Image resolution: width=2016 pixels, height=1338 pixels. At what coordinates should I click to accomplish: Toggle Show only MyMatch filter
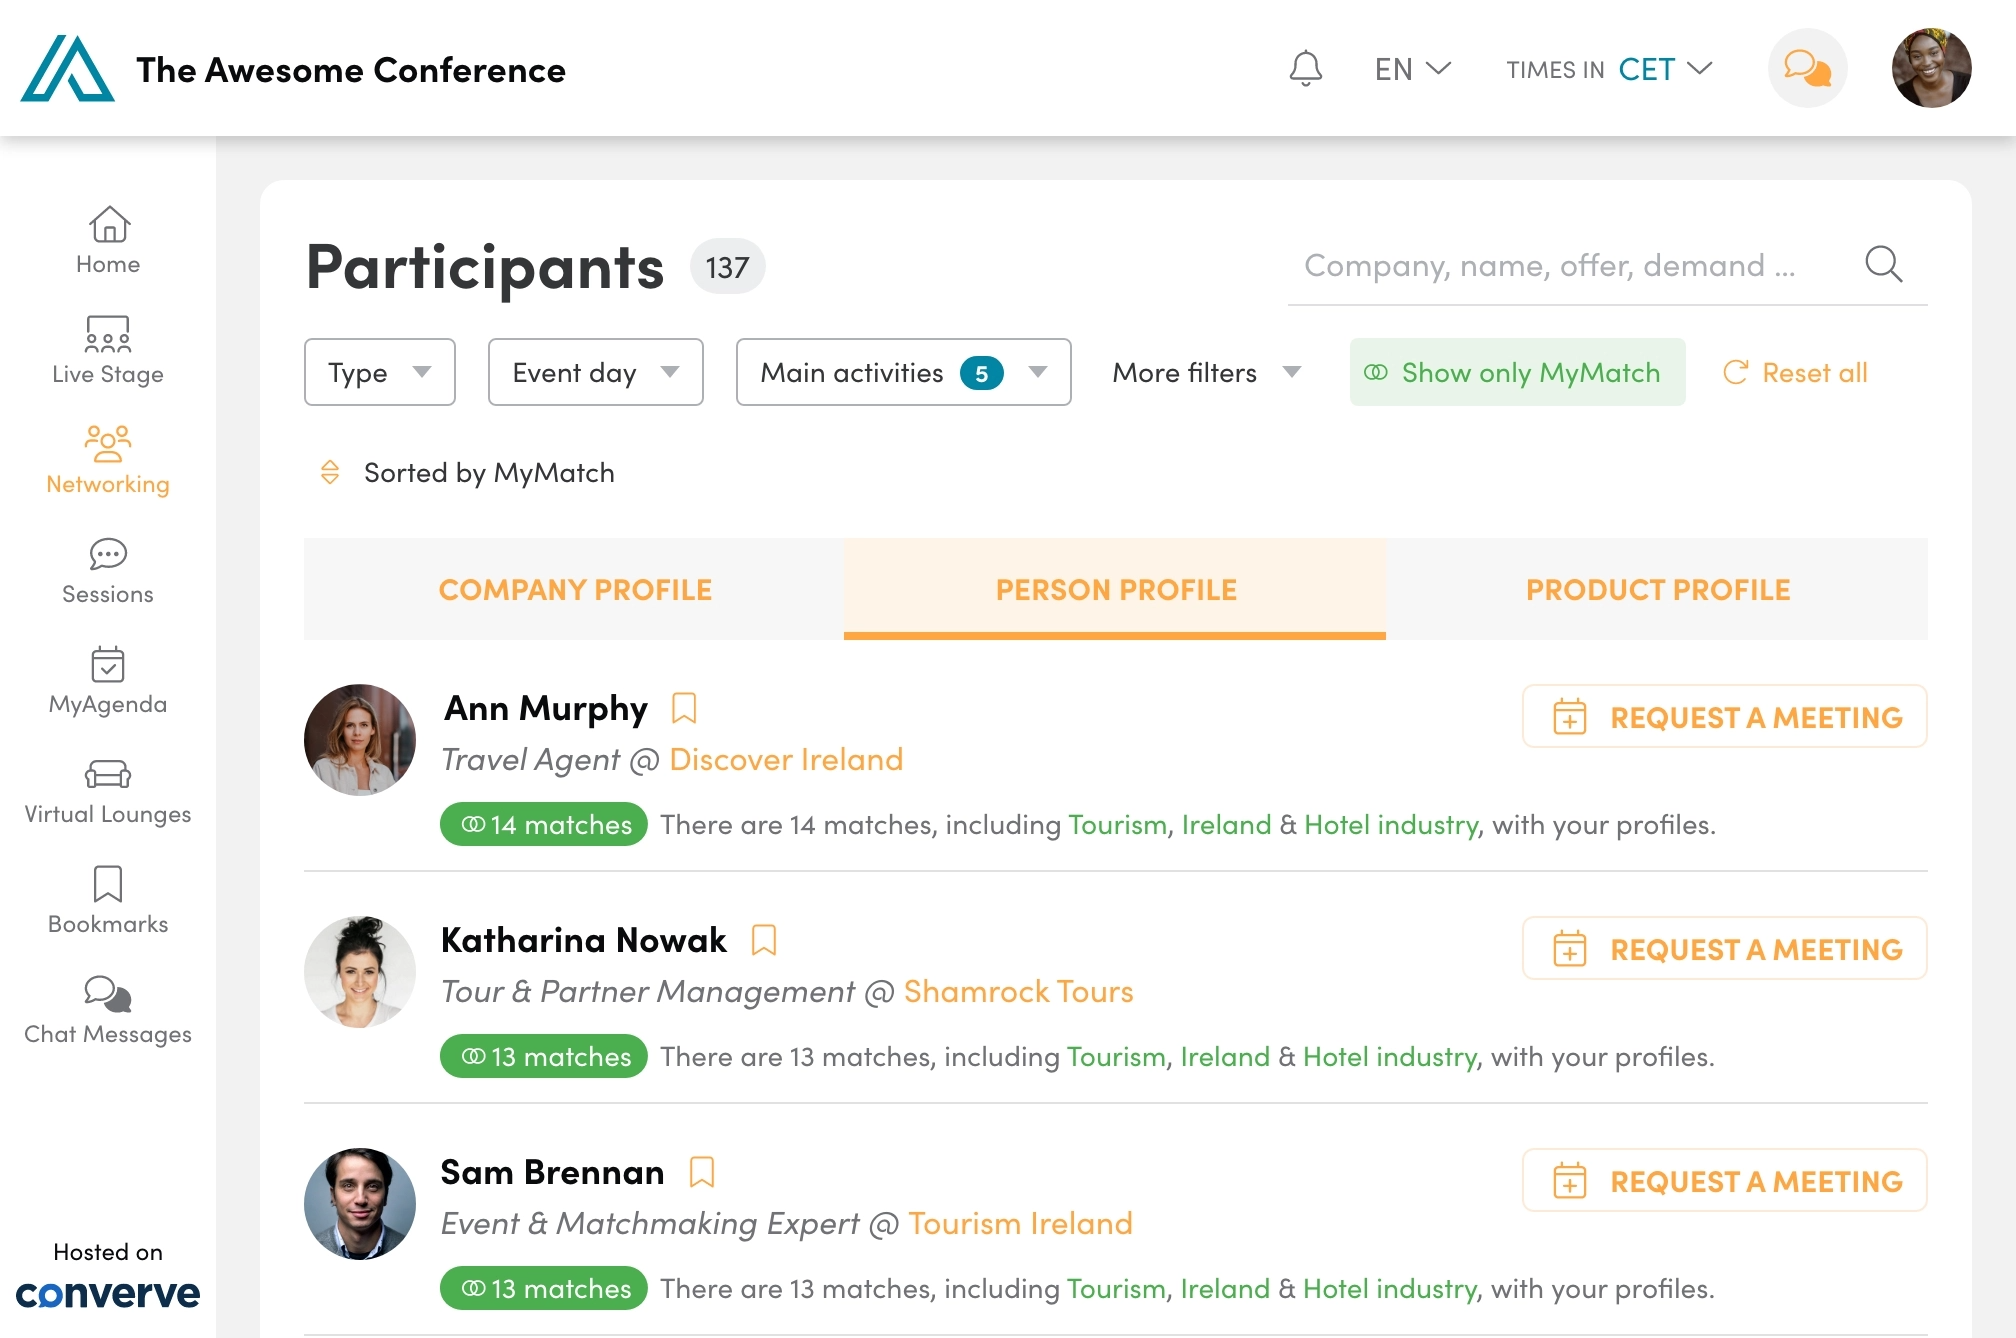[1517, 372]
